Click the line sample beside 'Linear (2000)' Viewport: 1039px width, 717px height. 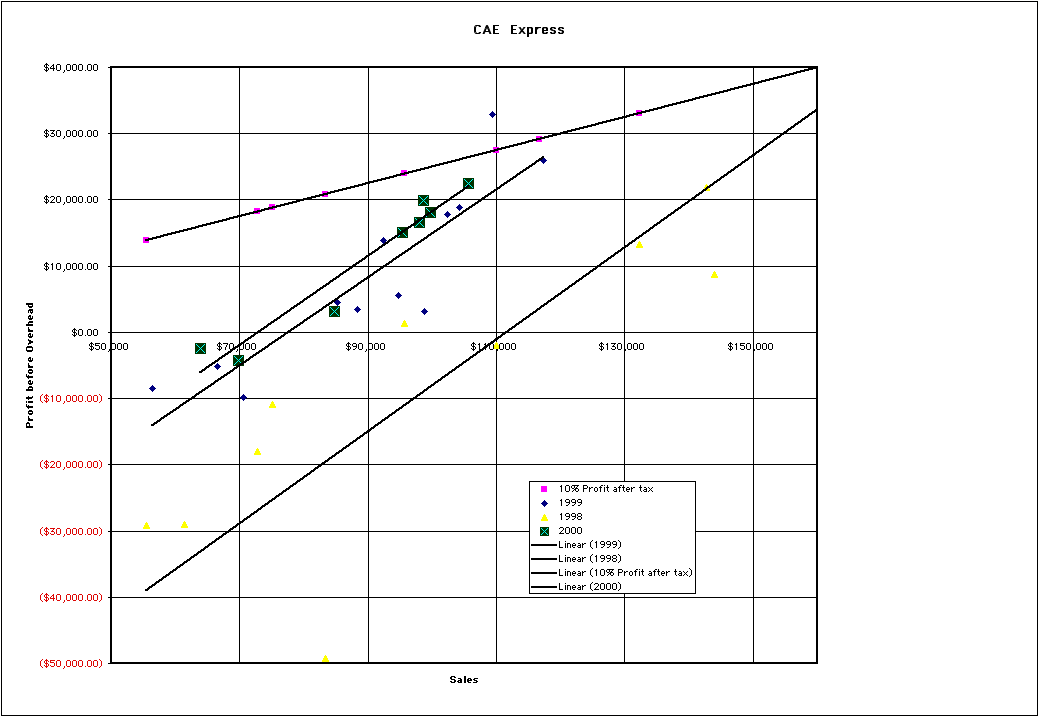click(544, 587)
